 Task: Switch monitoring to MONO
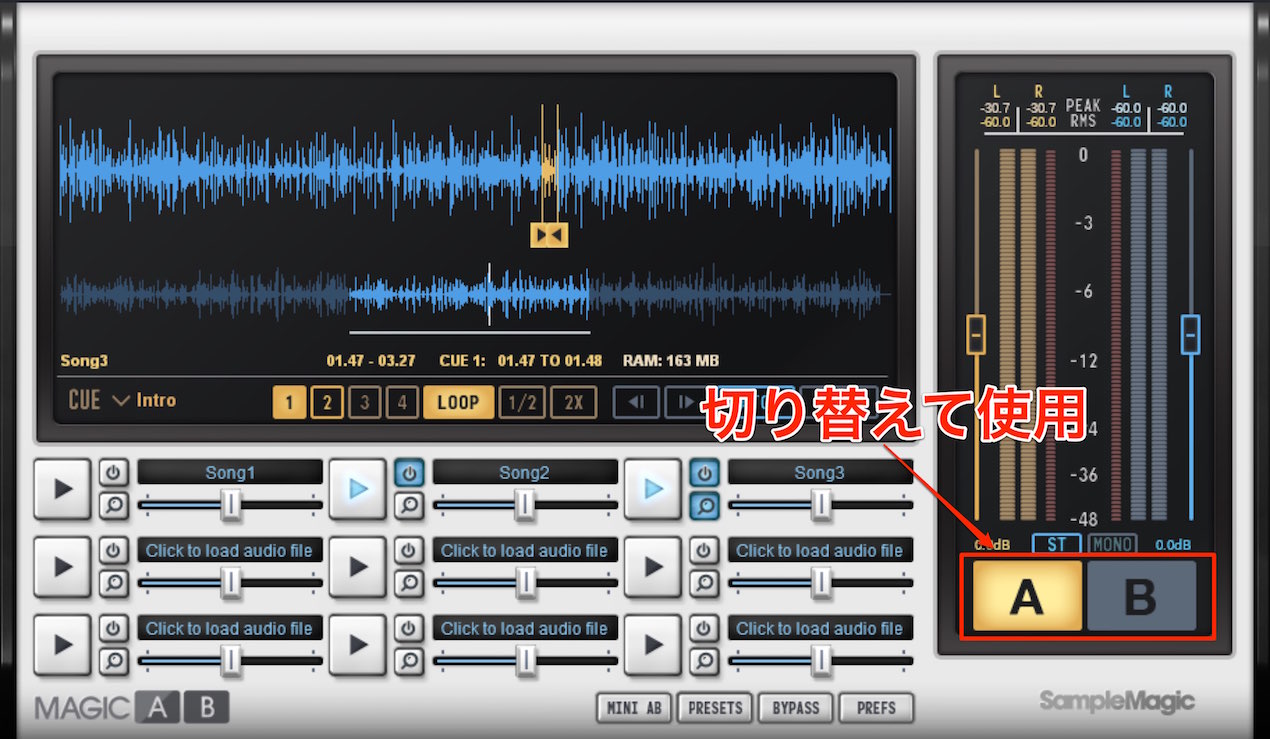pyautogui.click(x=1112, y=545)
